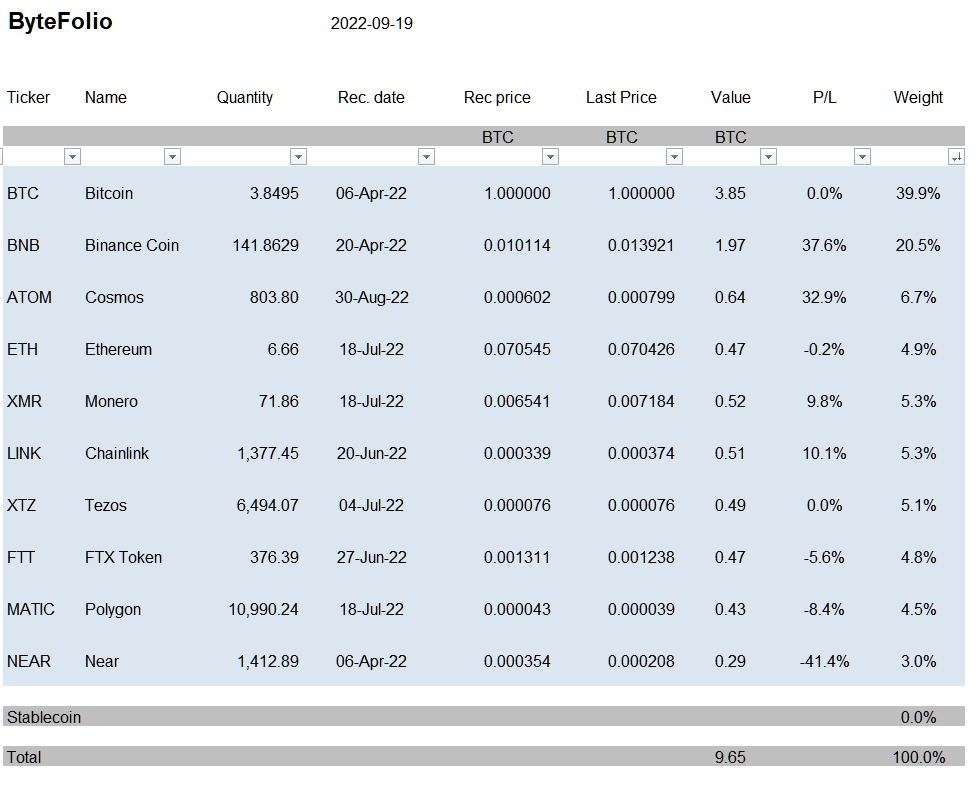Open the Name column filter dropdown
979x786 pixels.
pyautogui.click(x=172, y=157)
